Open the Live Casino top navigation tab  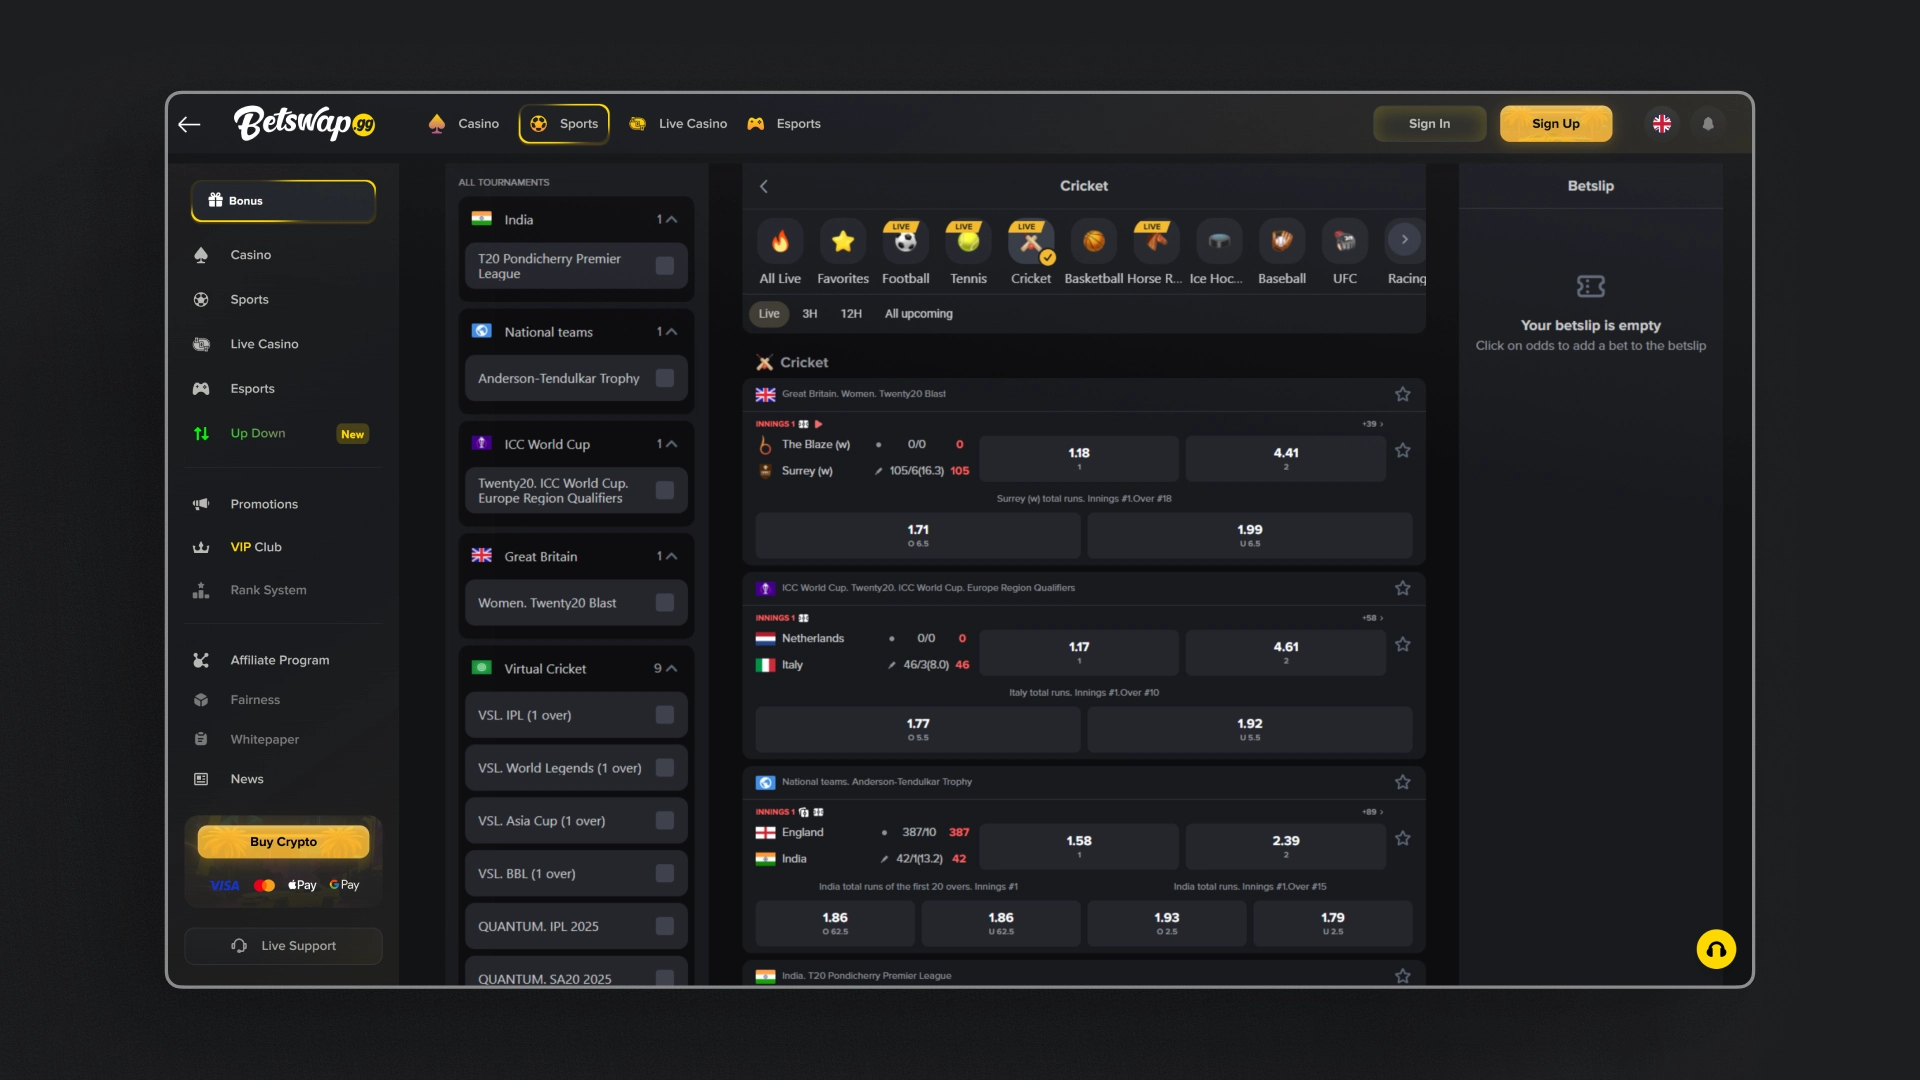[678, 124]
